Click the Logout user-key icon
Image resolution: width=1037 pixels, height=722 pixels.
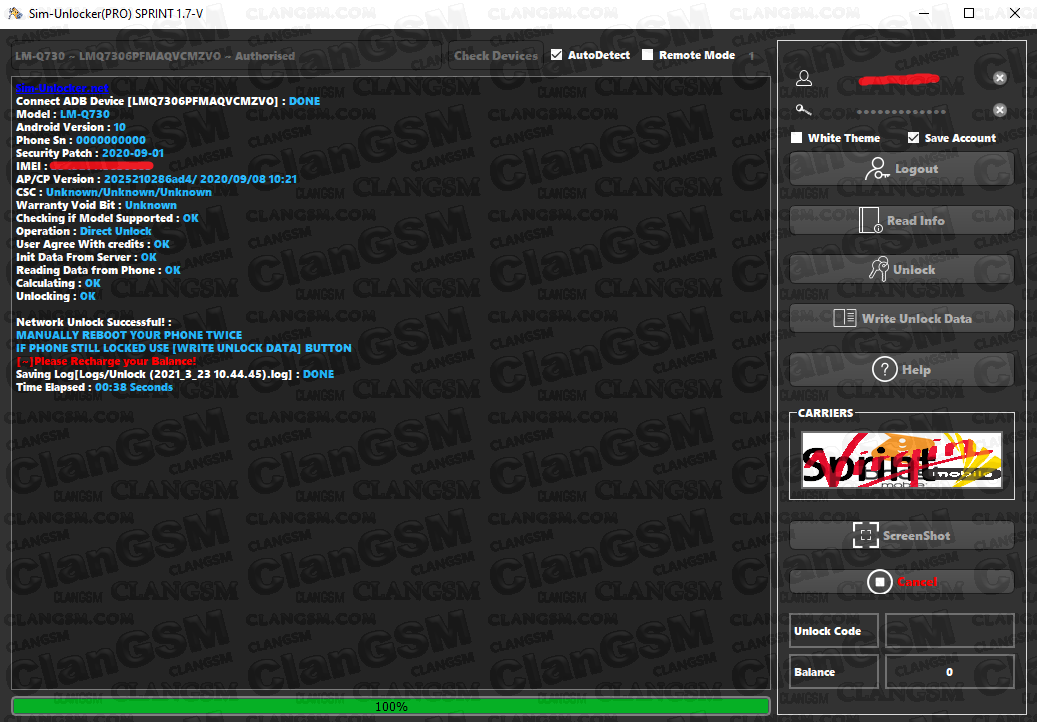877,169
